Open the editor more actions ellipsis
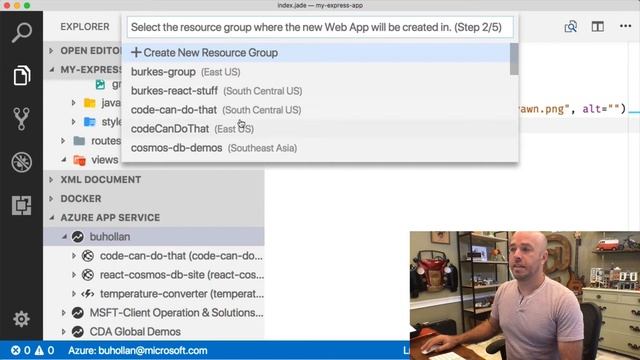Image resolution: width=640 pixels, height=360 pixels. (625, 27)
